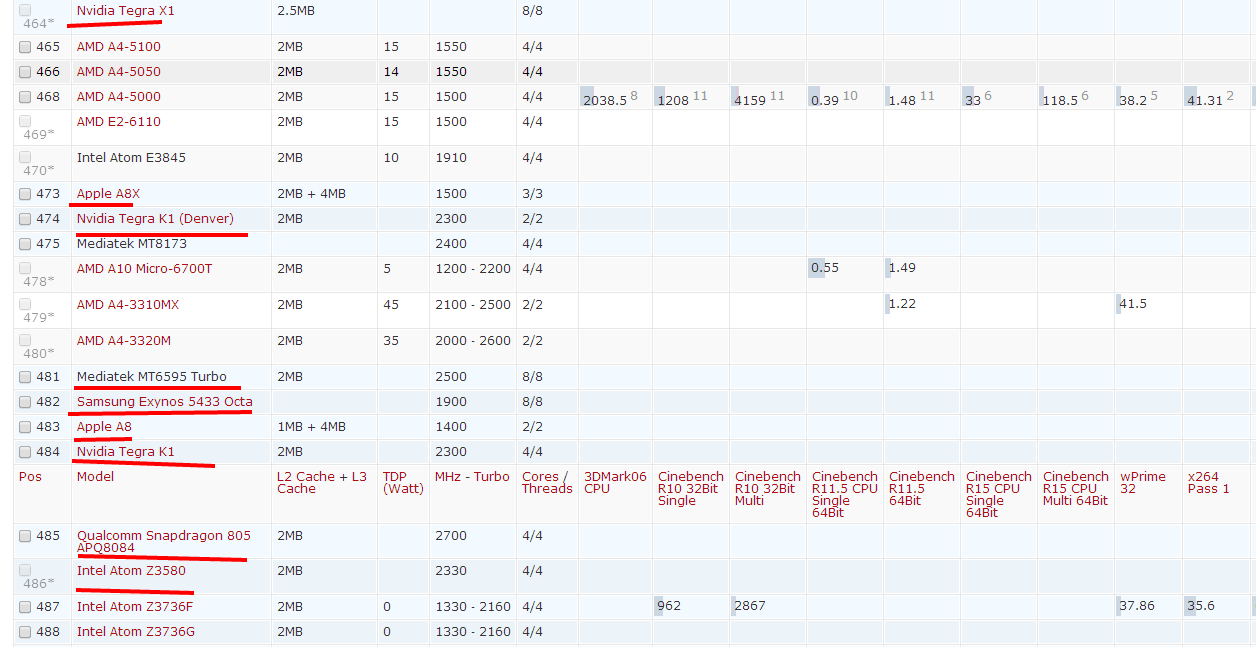Open the Intel Atom Z3736G link
This screenshot has height=647, width=1256.
[x=136, y=632]
